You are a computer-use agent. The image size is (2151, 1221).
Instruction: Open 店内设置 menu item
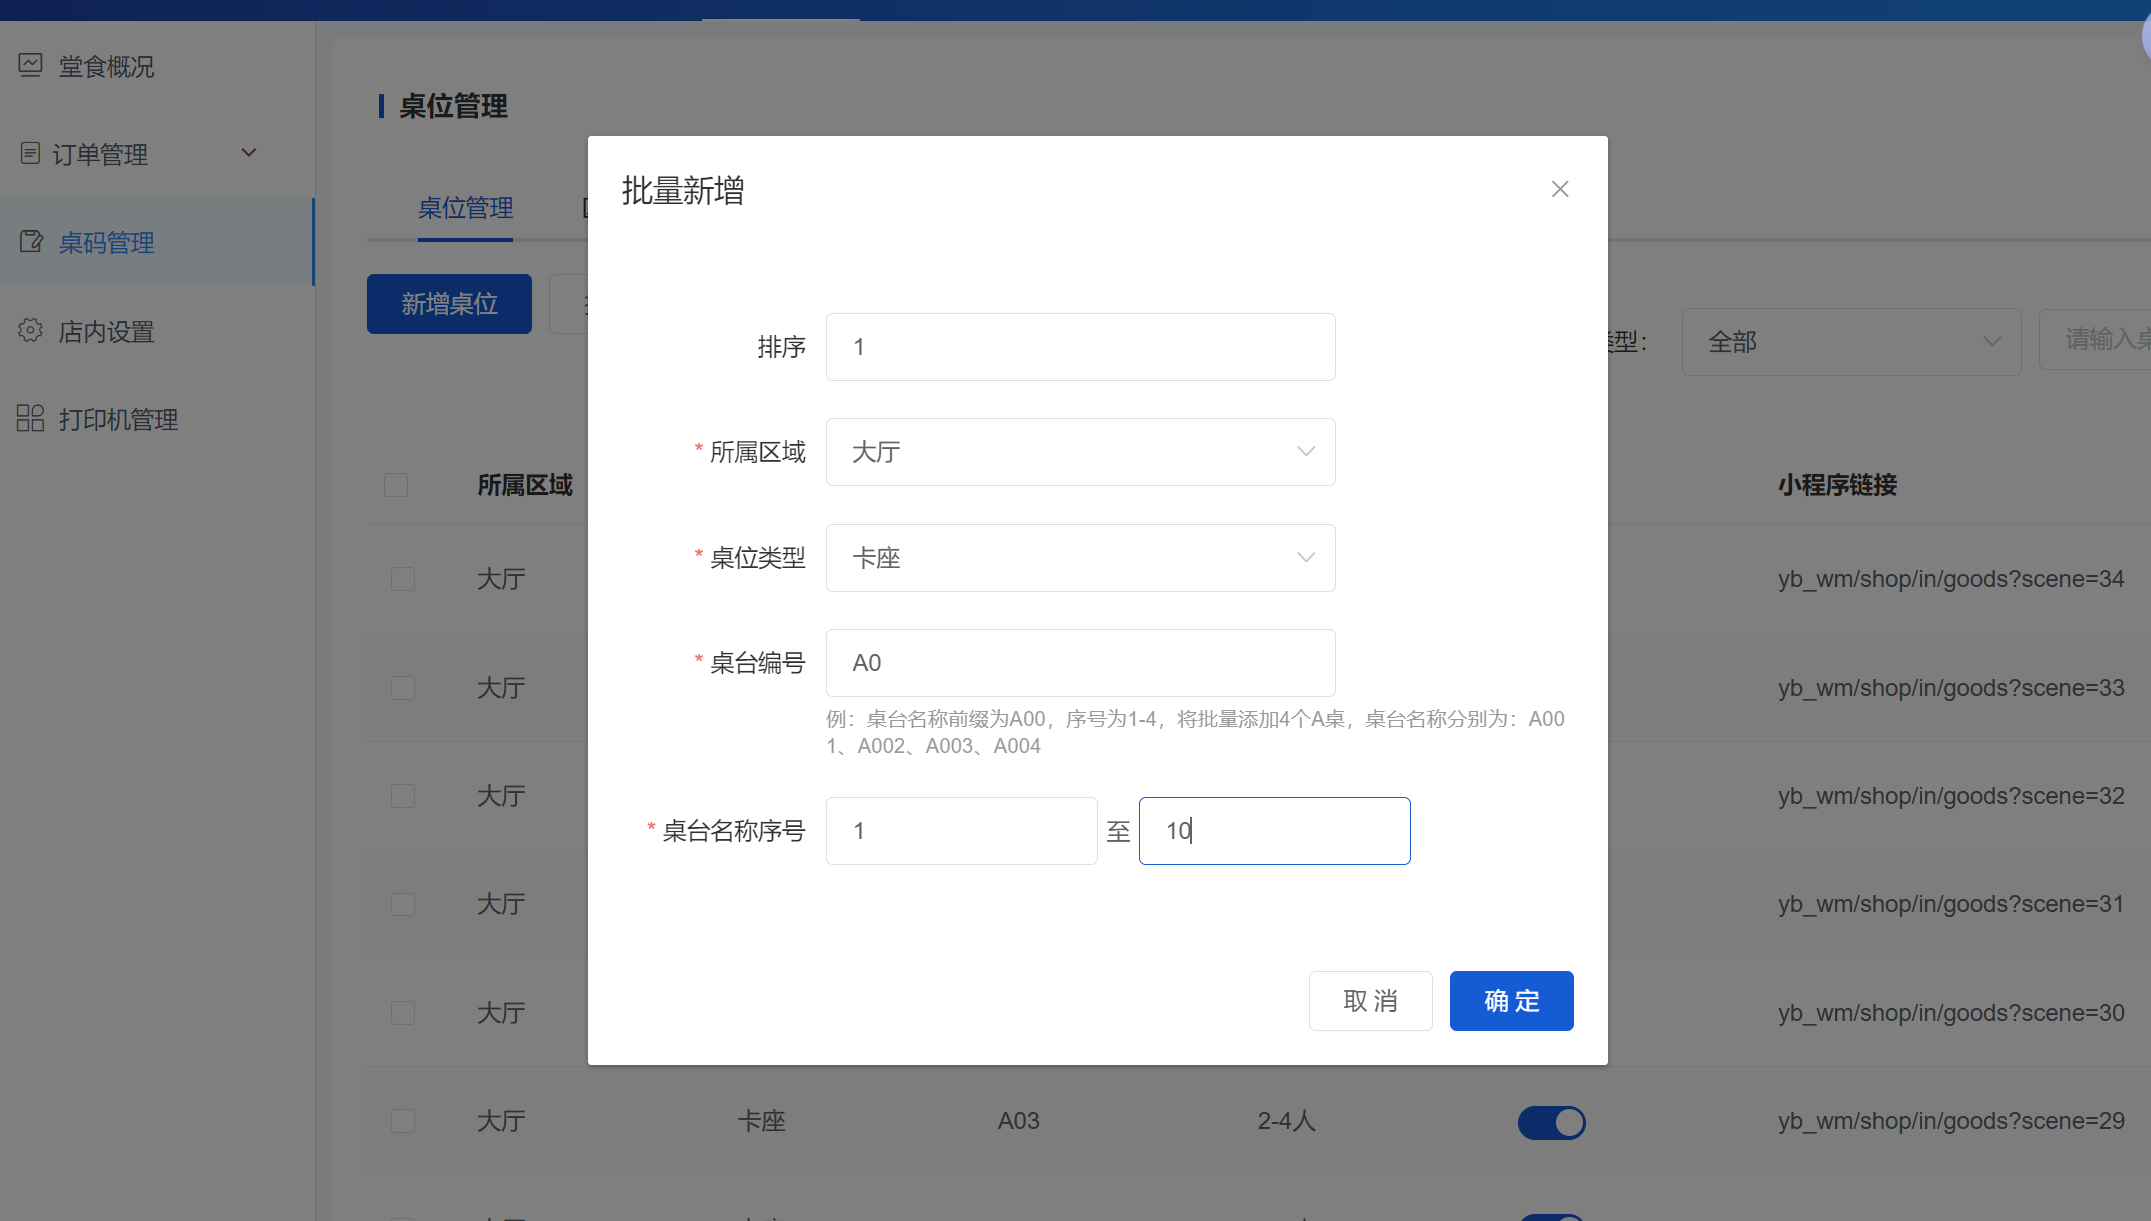pos(106,332)
